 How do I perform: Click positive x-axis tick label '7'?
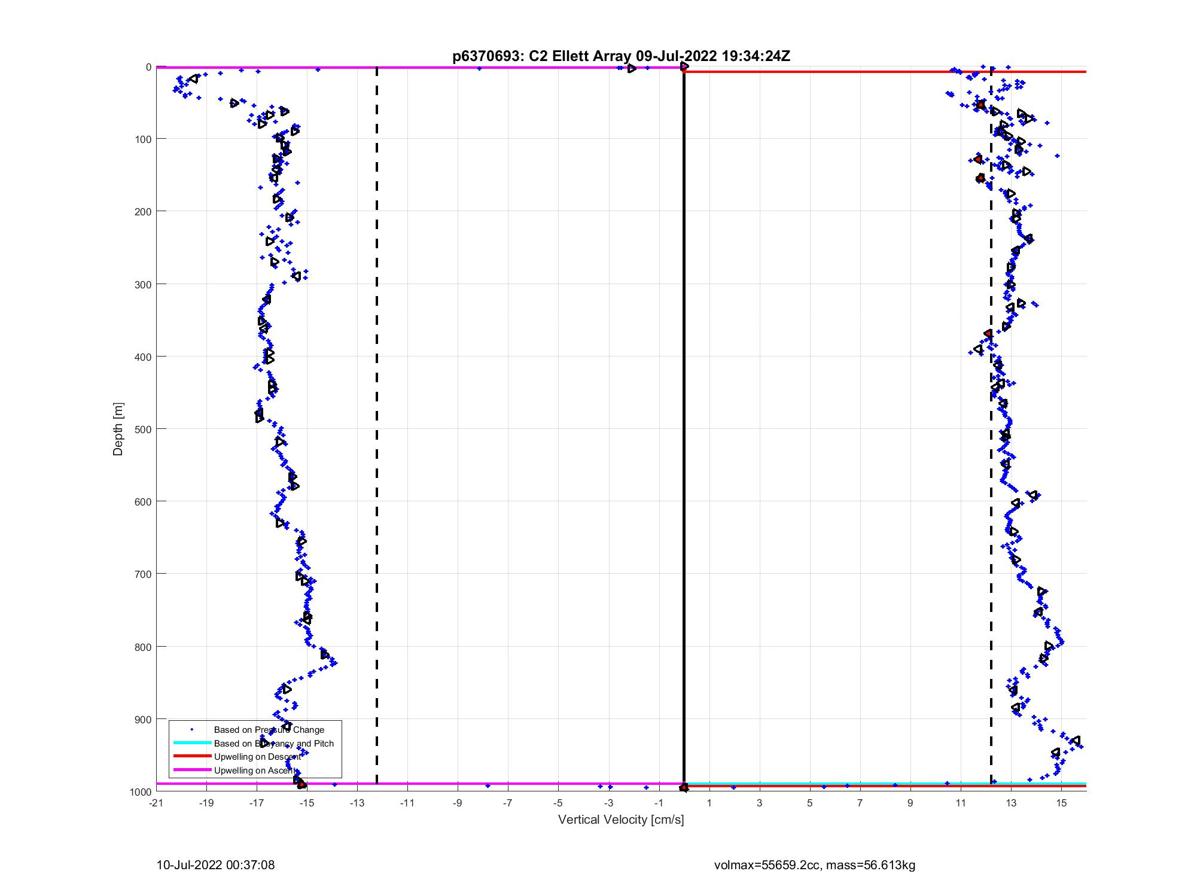pos(859,803)
